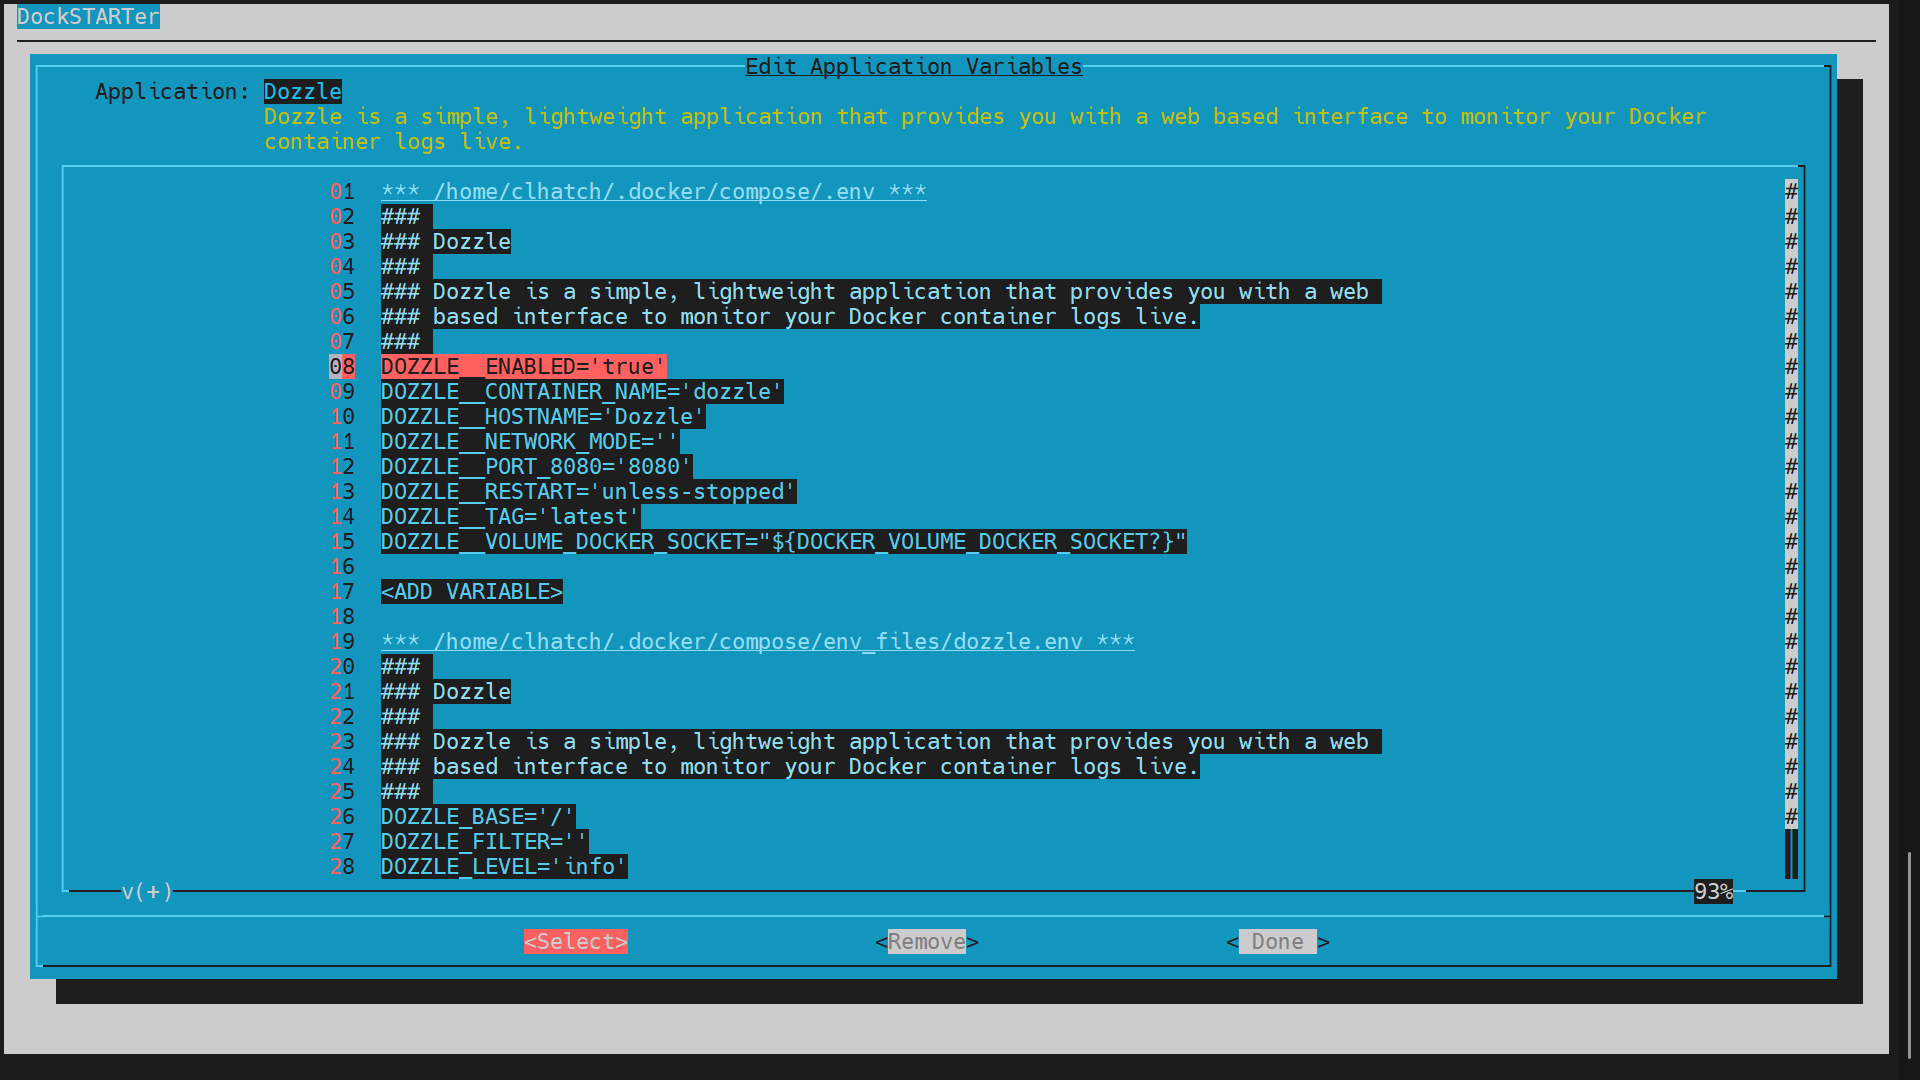Click the Select button
The image size is (1920, 1080).
pyautogui.click(x=575, y=941)
